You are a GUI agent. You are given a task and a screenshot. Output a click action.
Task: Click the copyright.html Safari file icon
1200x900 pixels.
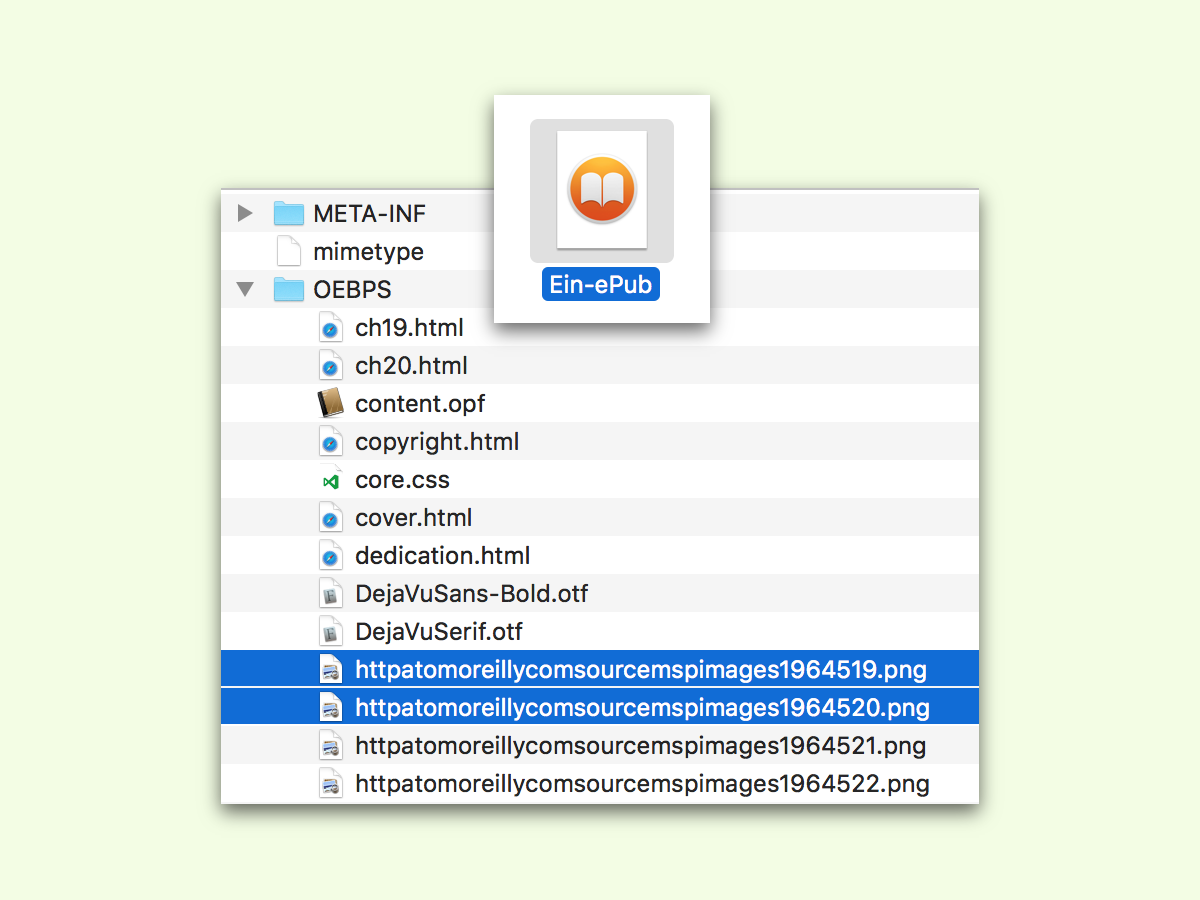330,442
